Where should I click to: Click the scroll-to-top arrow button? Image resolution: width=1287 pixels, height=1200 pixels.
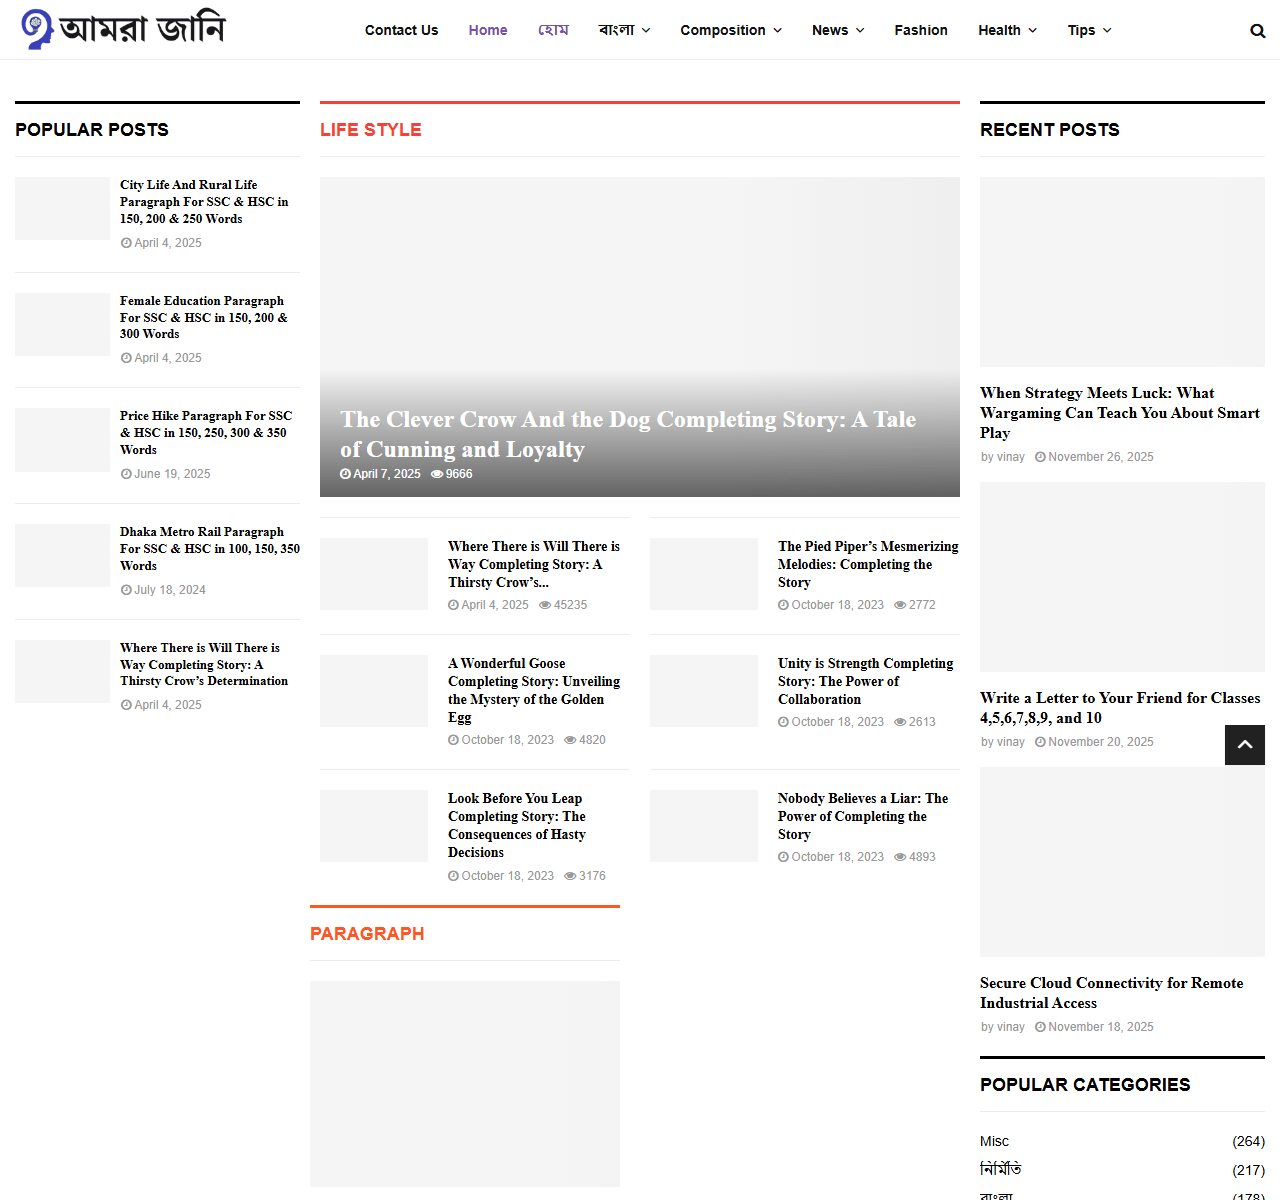(x=1244, y=745)
